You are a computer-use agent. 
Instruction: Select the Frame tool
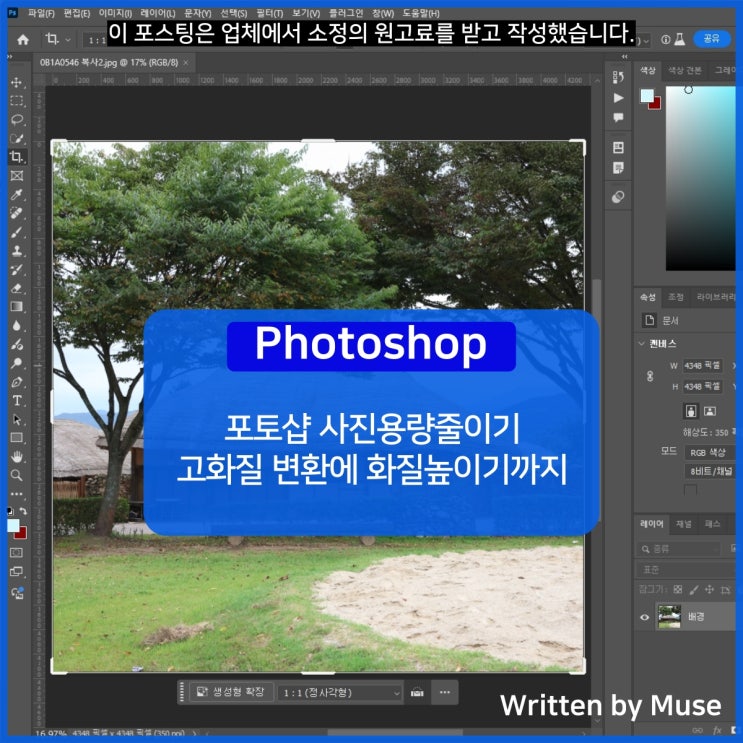[17, 176]
